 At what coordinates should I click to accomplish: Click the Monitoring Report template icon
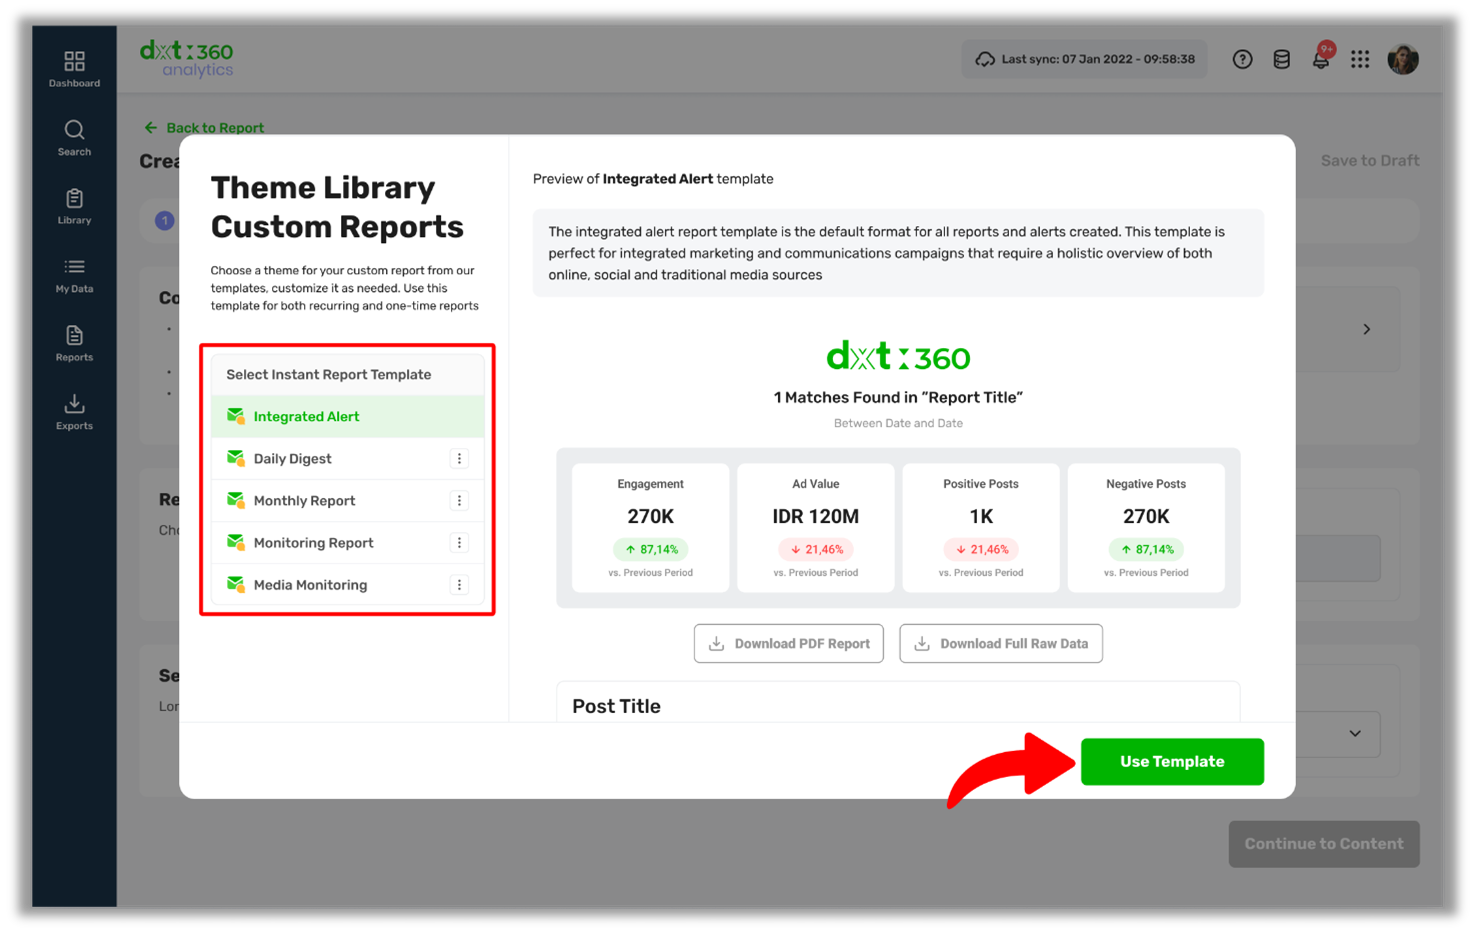pyautogui.click(x=236, y=542)
